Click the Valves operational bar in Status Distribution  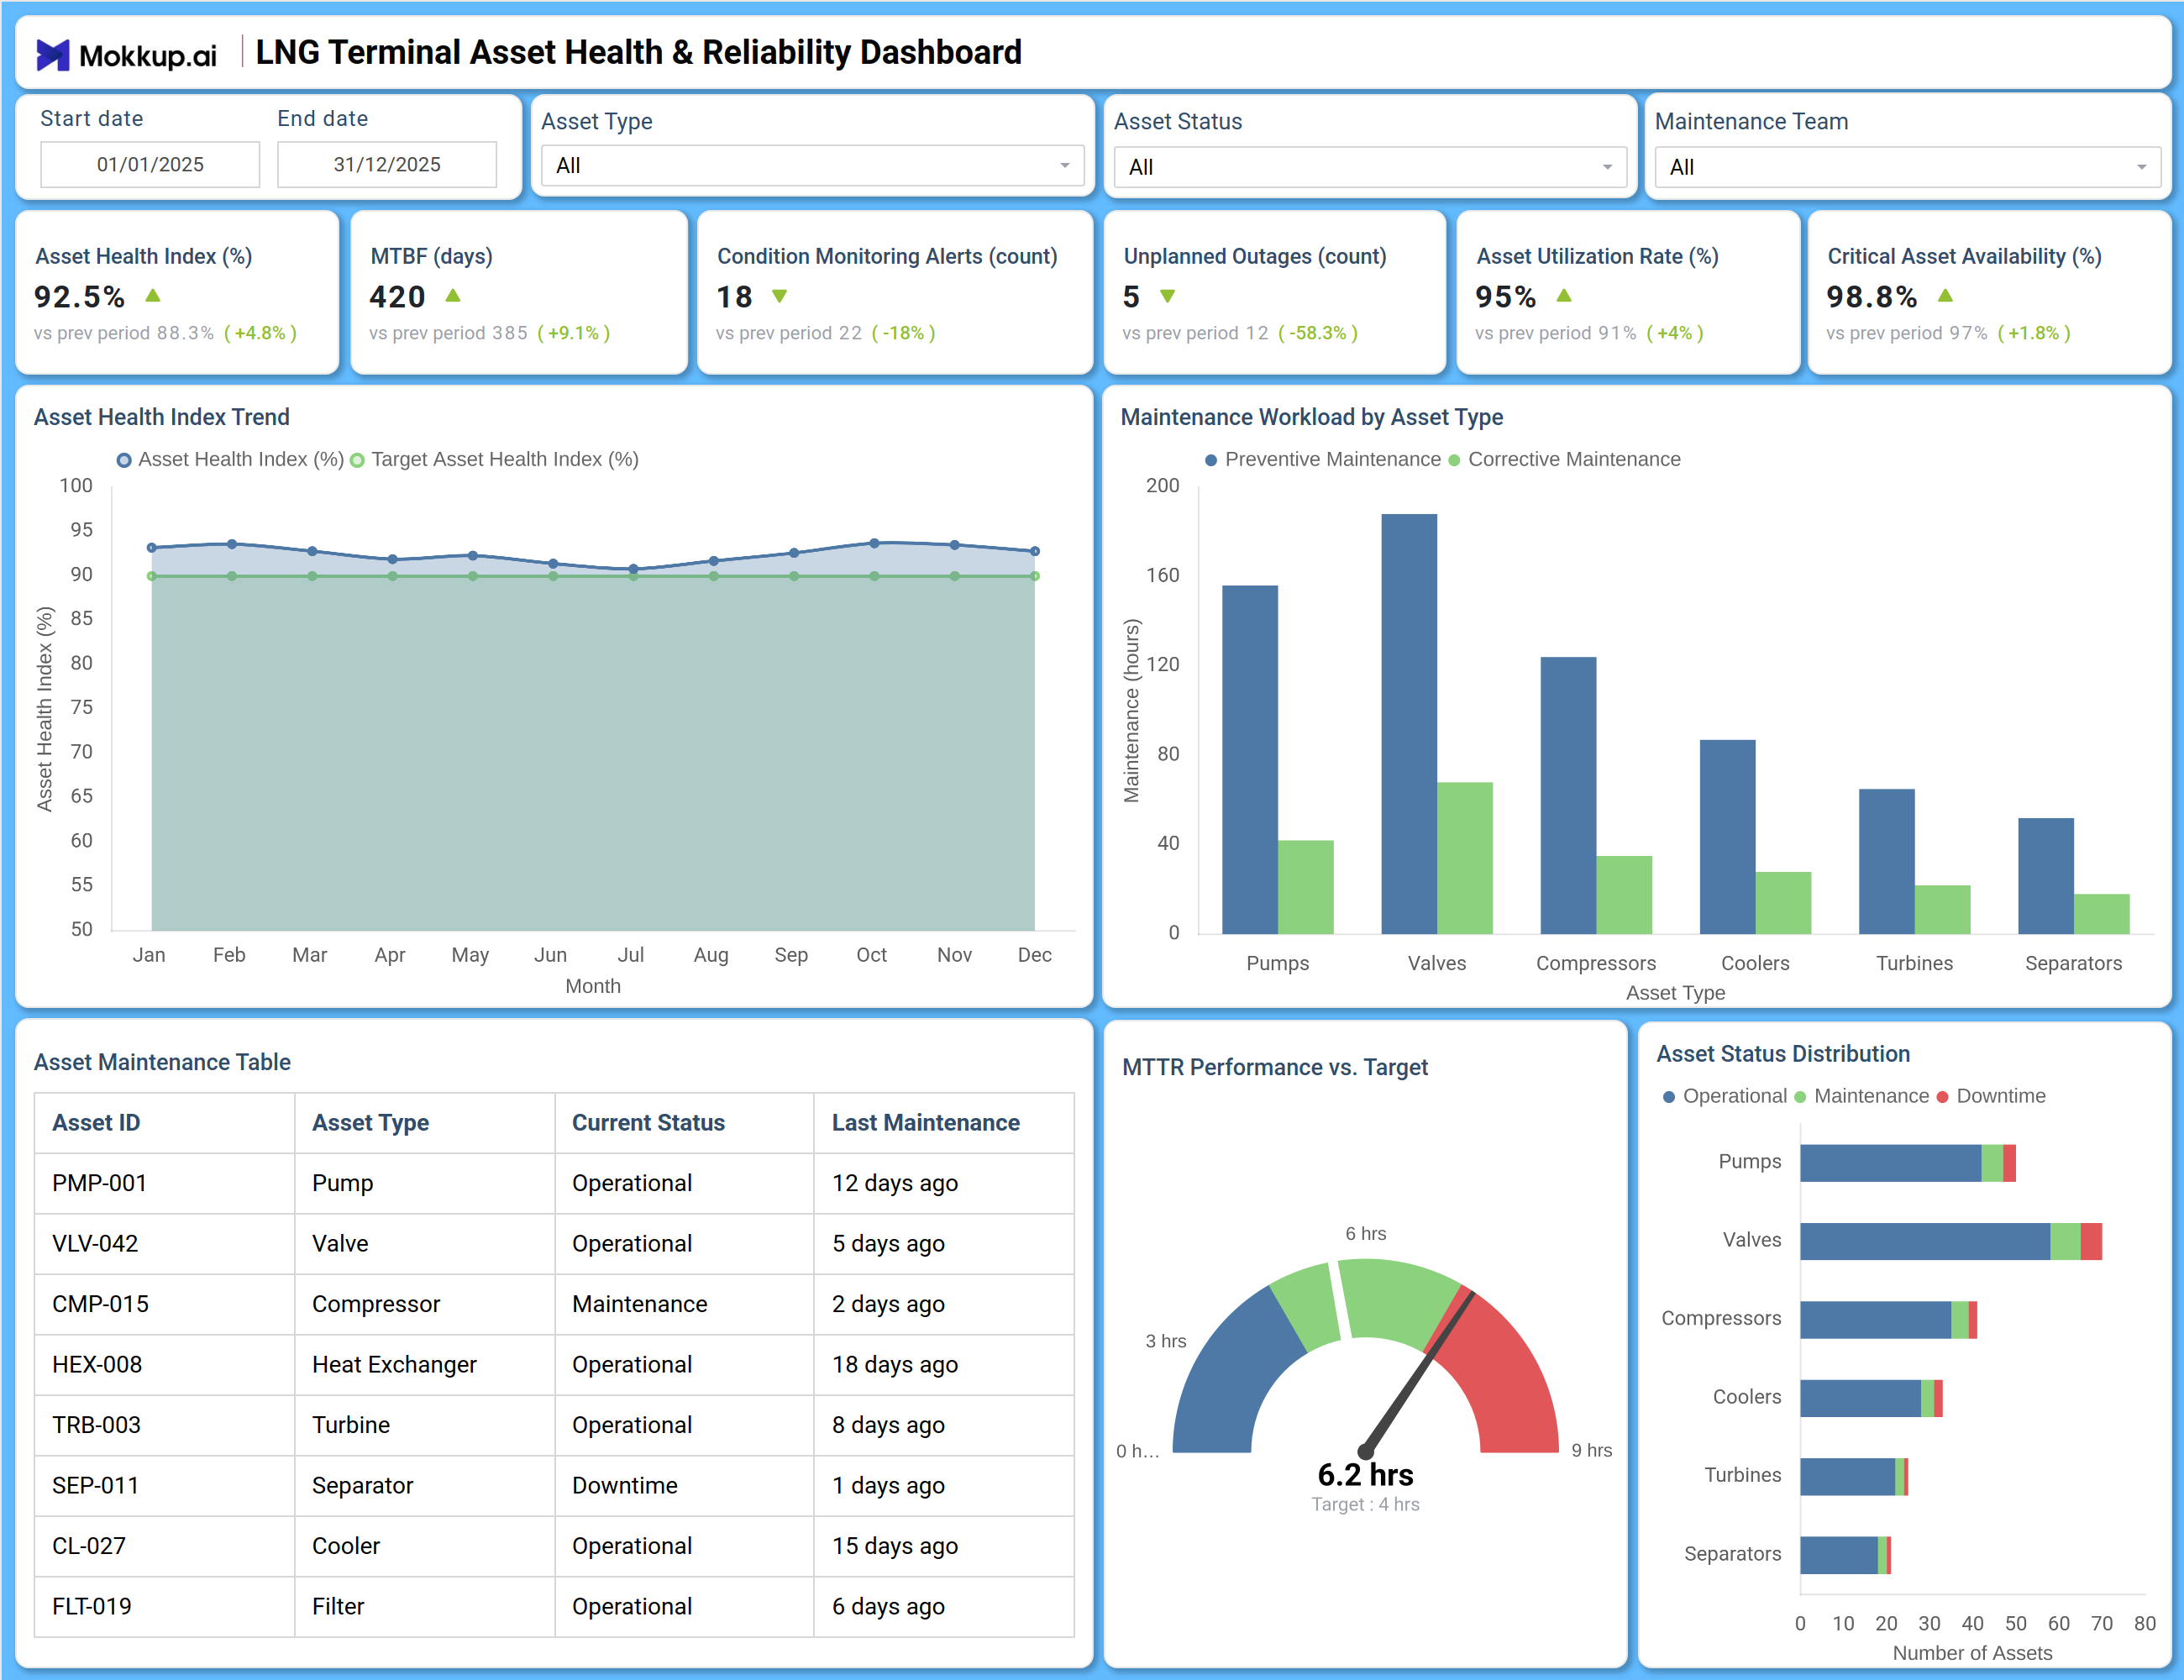click(x=1925, y=1241)
